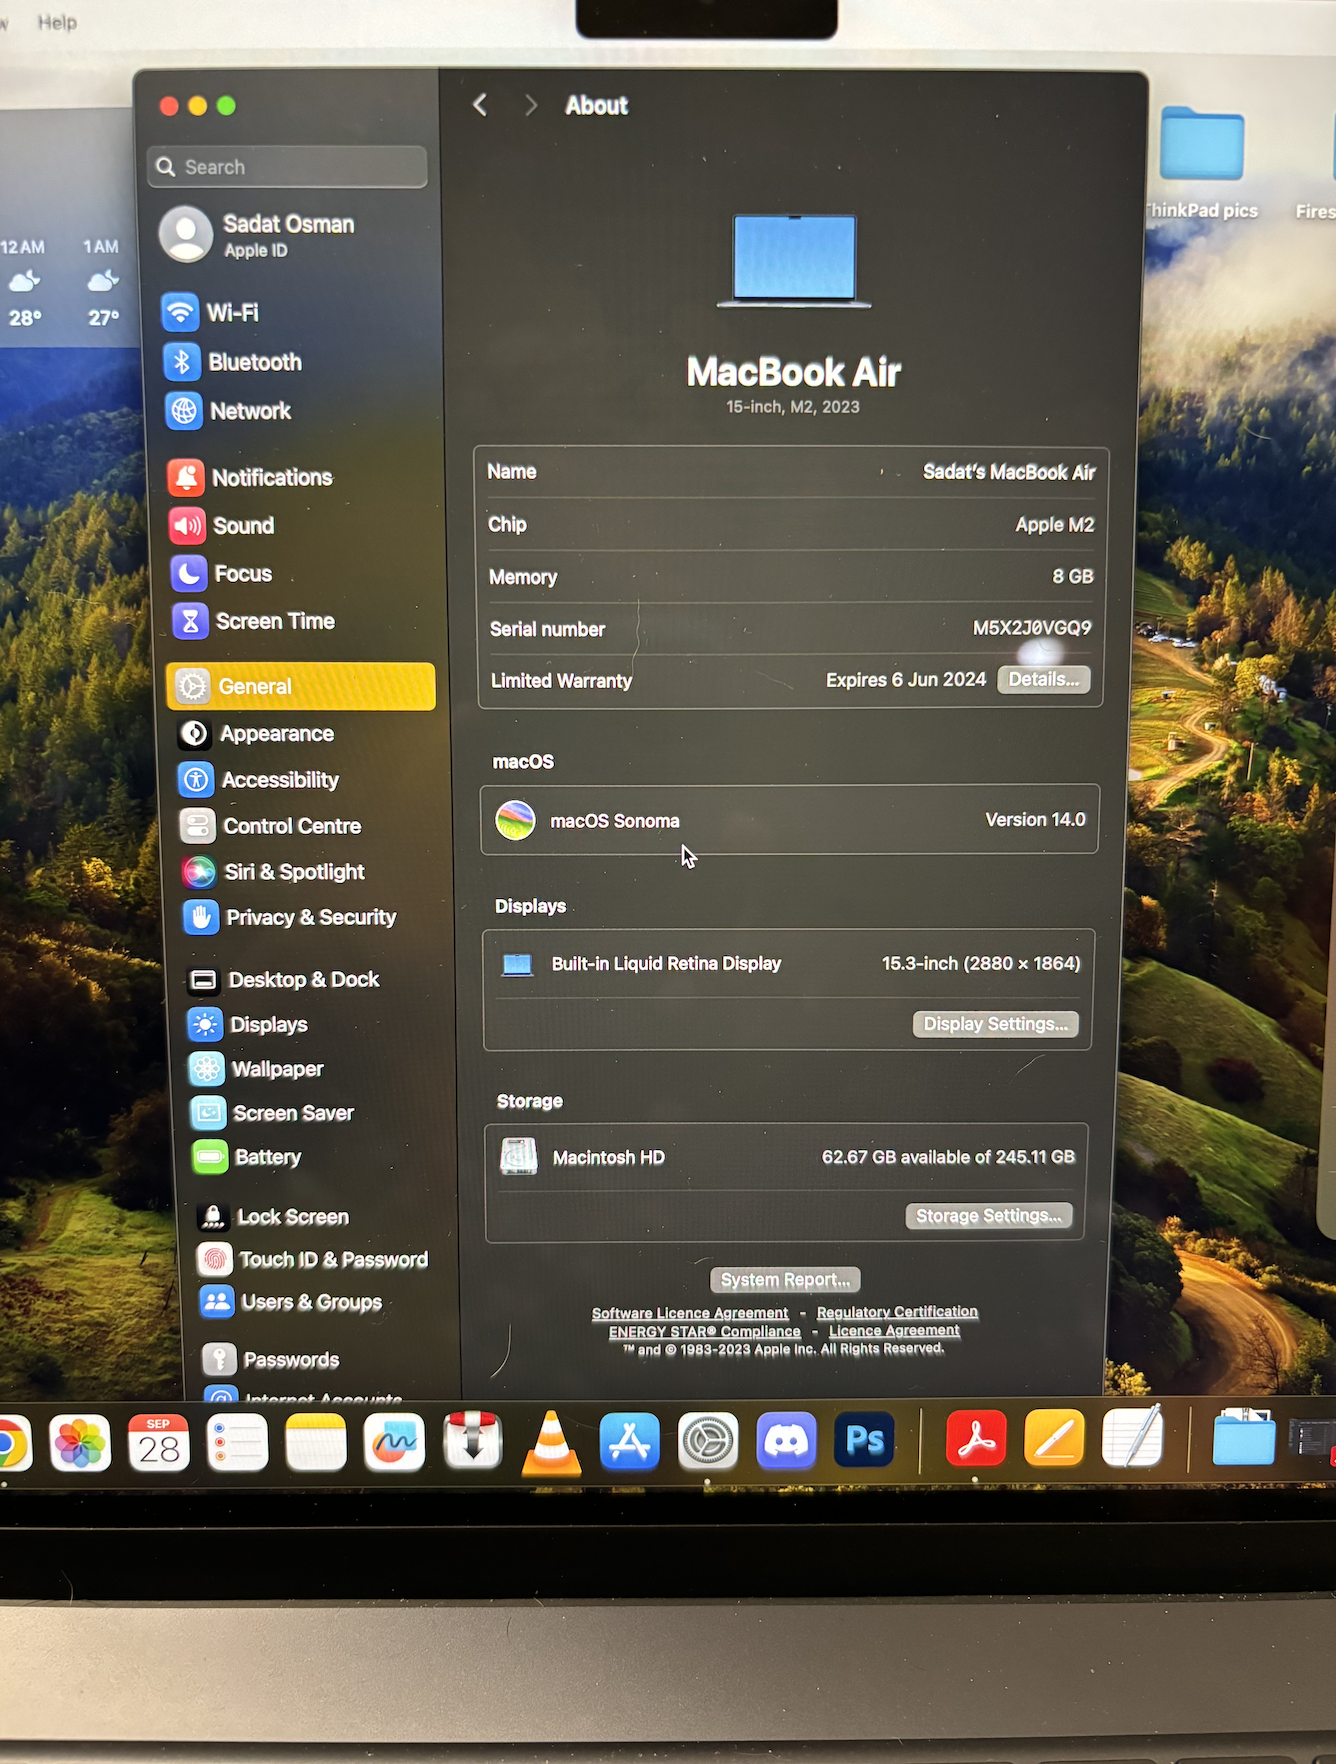1336x1764 pixels.
Task: Select Desktop & Dock settings
Action: [283, 980]
